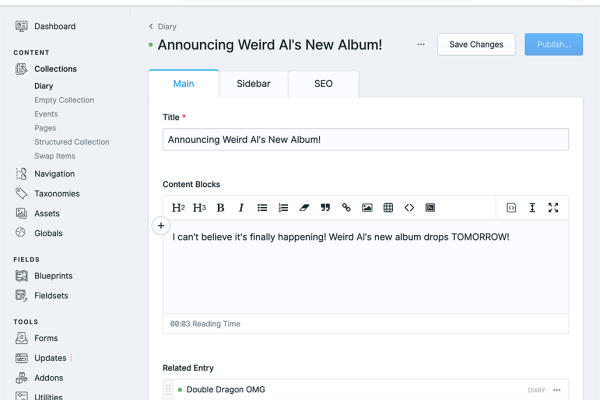Image resolution: width=600 pixels, height=400 pixels.
Task: Open the Pages collection
Action: (x=45, y=128)
